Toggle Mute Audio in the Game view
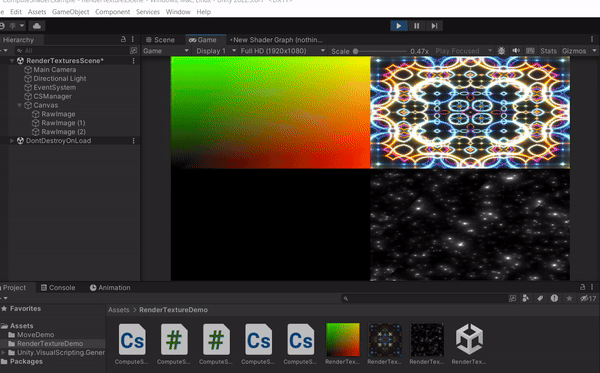600x373 pixels. click(x=516, y=51)
